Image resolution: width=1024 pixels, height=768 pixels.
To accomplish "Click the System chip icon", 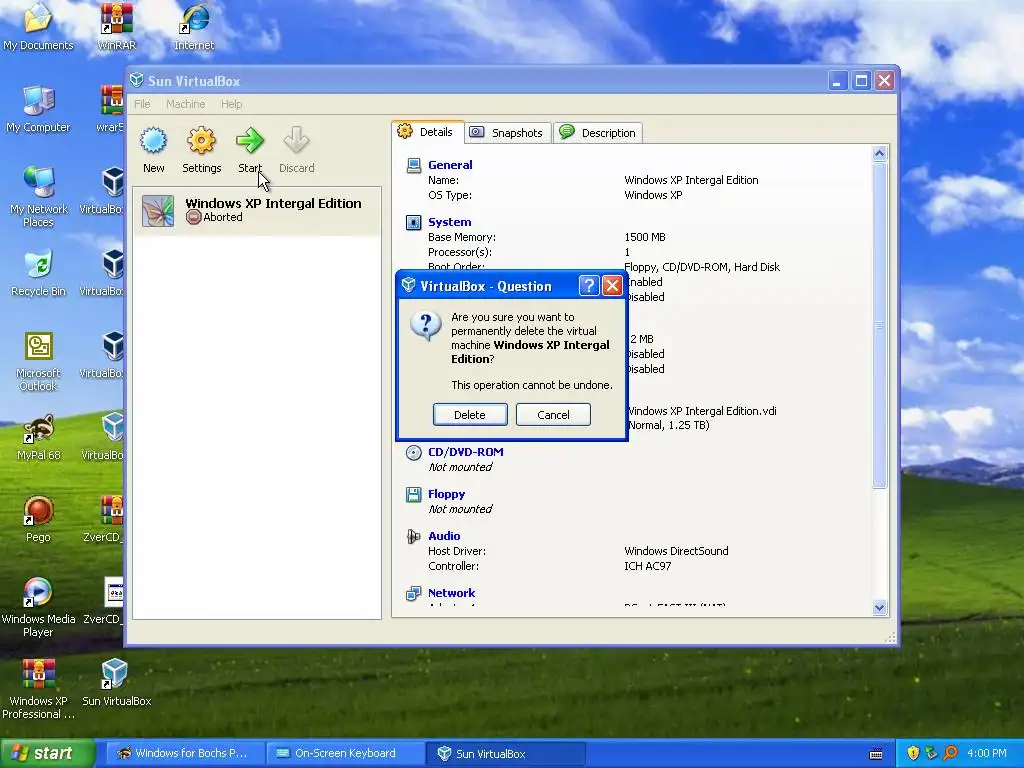I will [x=413, y=222].
